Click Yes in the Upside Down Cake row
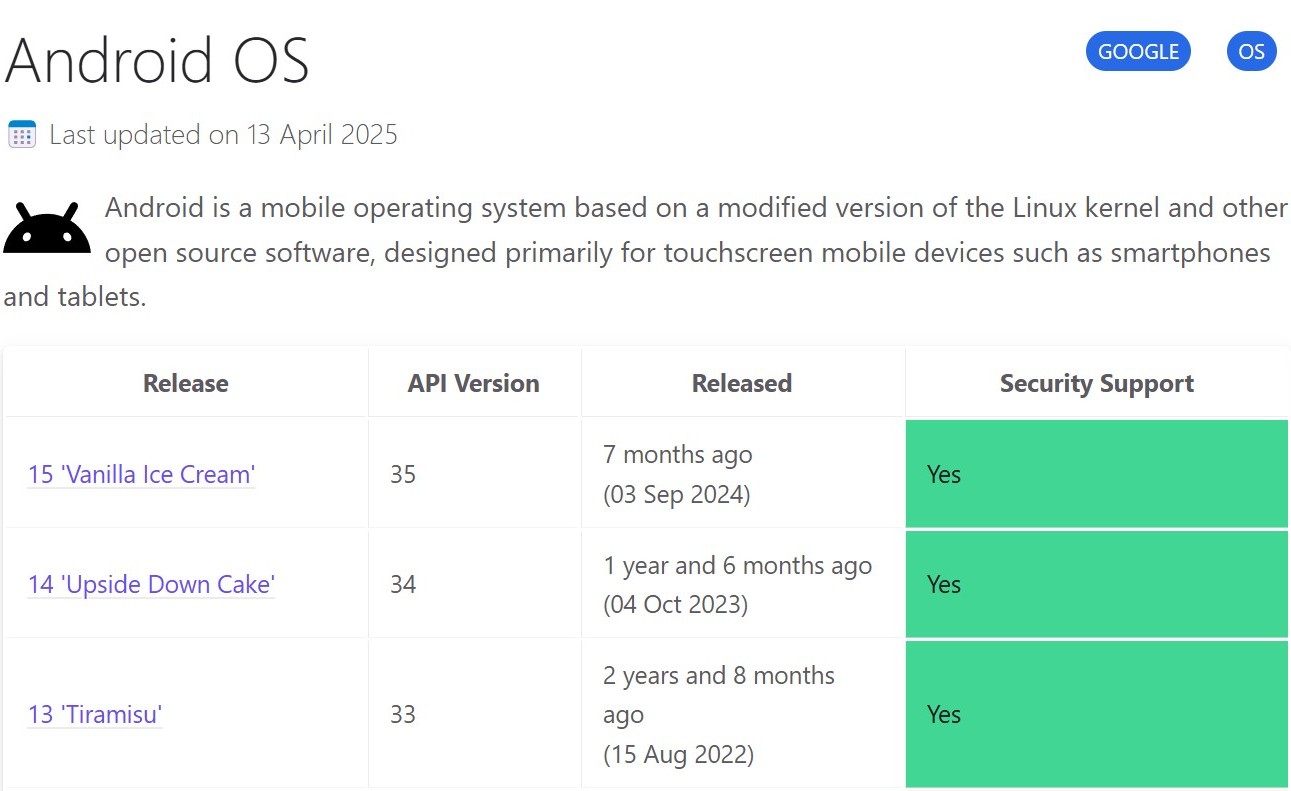 coord(944,584)
